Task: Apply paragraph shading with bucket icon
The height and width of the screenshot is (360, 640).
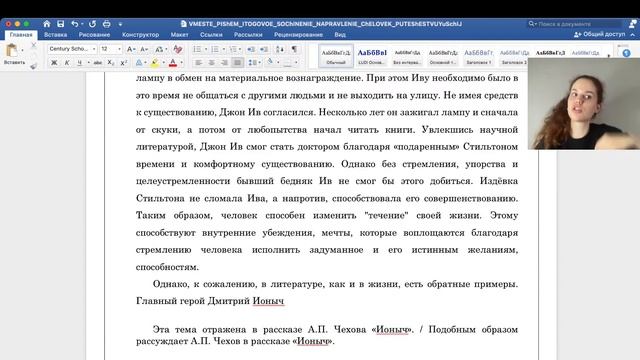Action: [270, 62]
